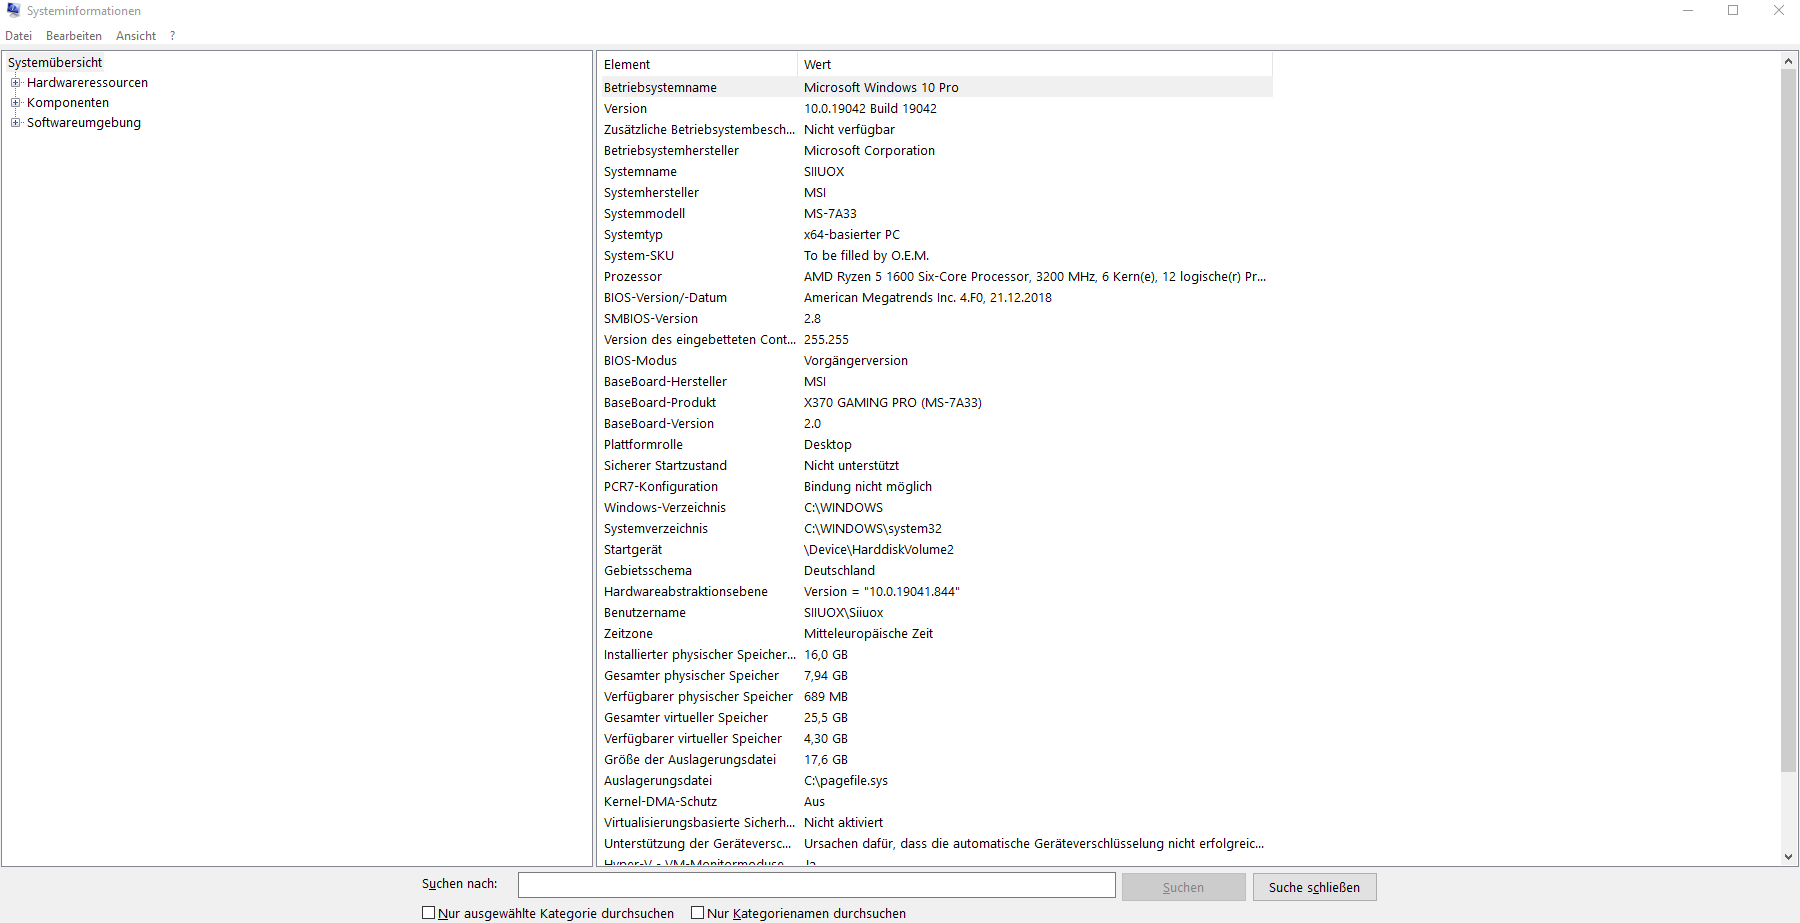The height and width of the screenshot is (923, 1800).
Task: Select the Sicherer Startzustand row
Action: tap(935, 466)
